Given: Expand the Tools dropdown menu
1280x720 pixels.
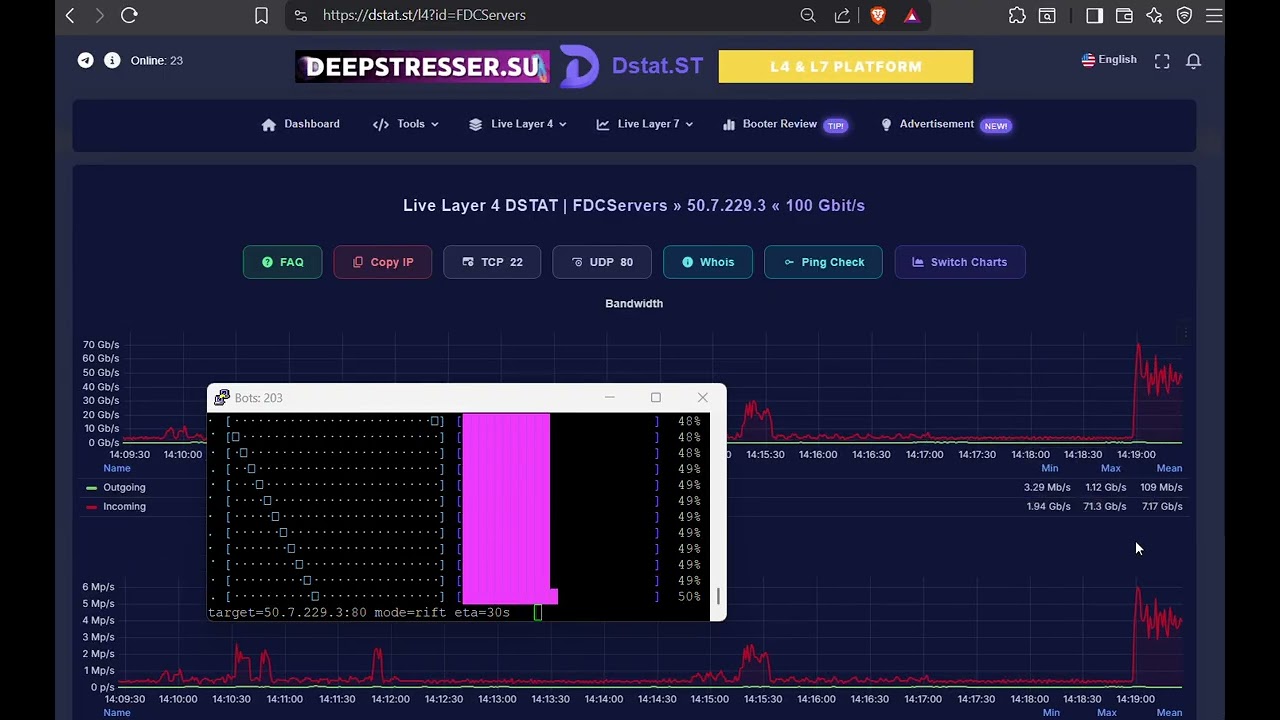Looking at the screenshot, I should point(405,124).
